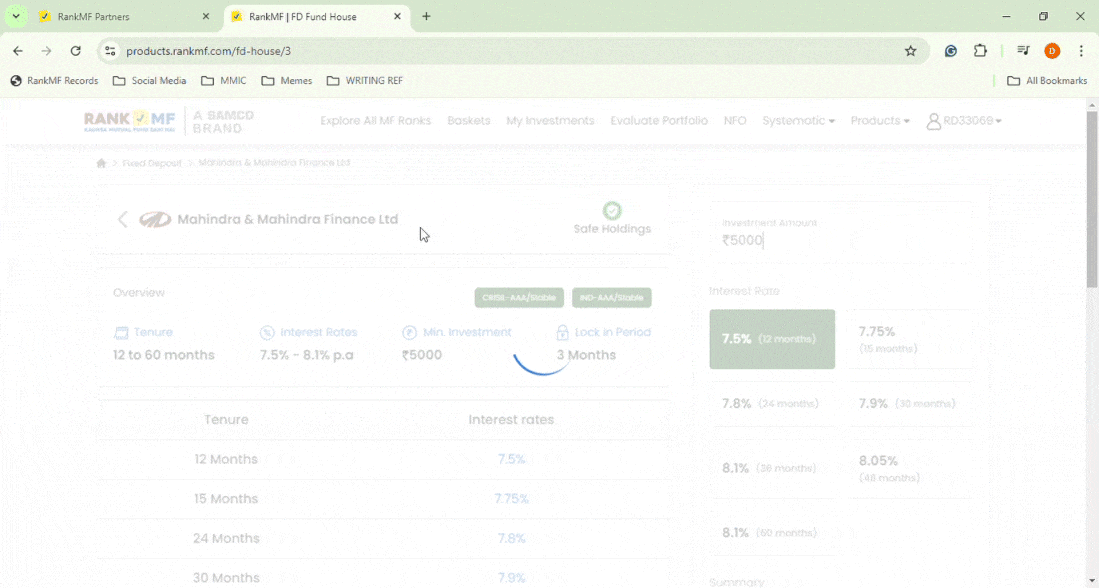Viewport: 1099px width, 588px height.
Task: Select 7.9% (30 months) rate option
Action: pyautogui.click(x=911, y=404)
